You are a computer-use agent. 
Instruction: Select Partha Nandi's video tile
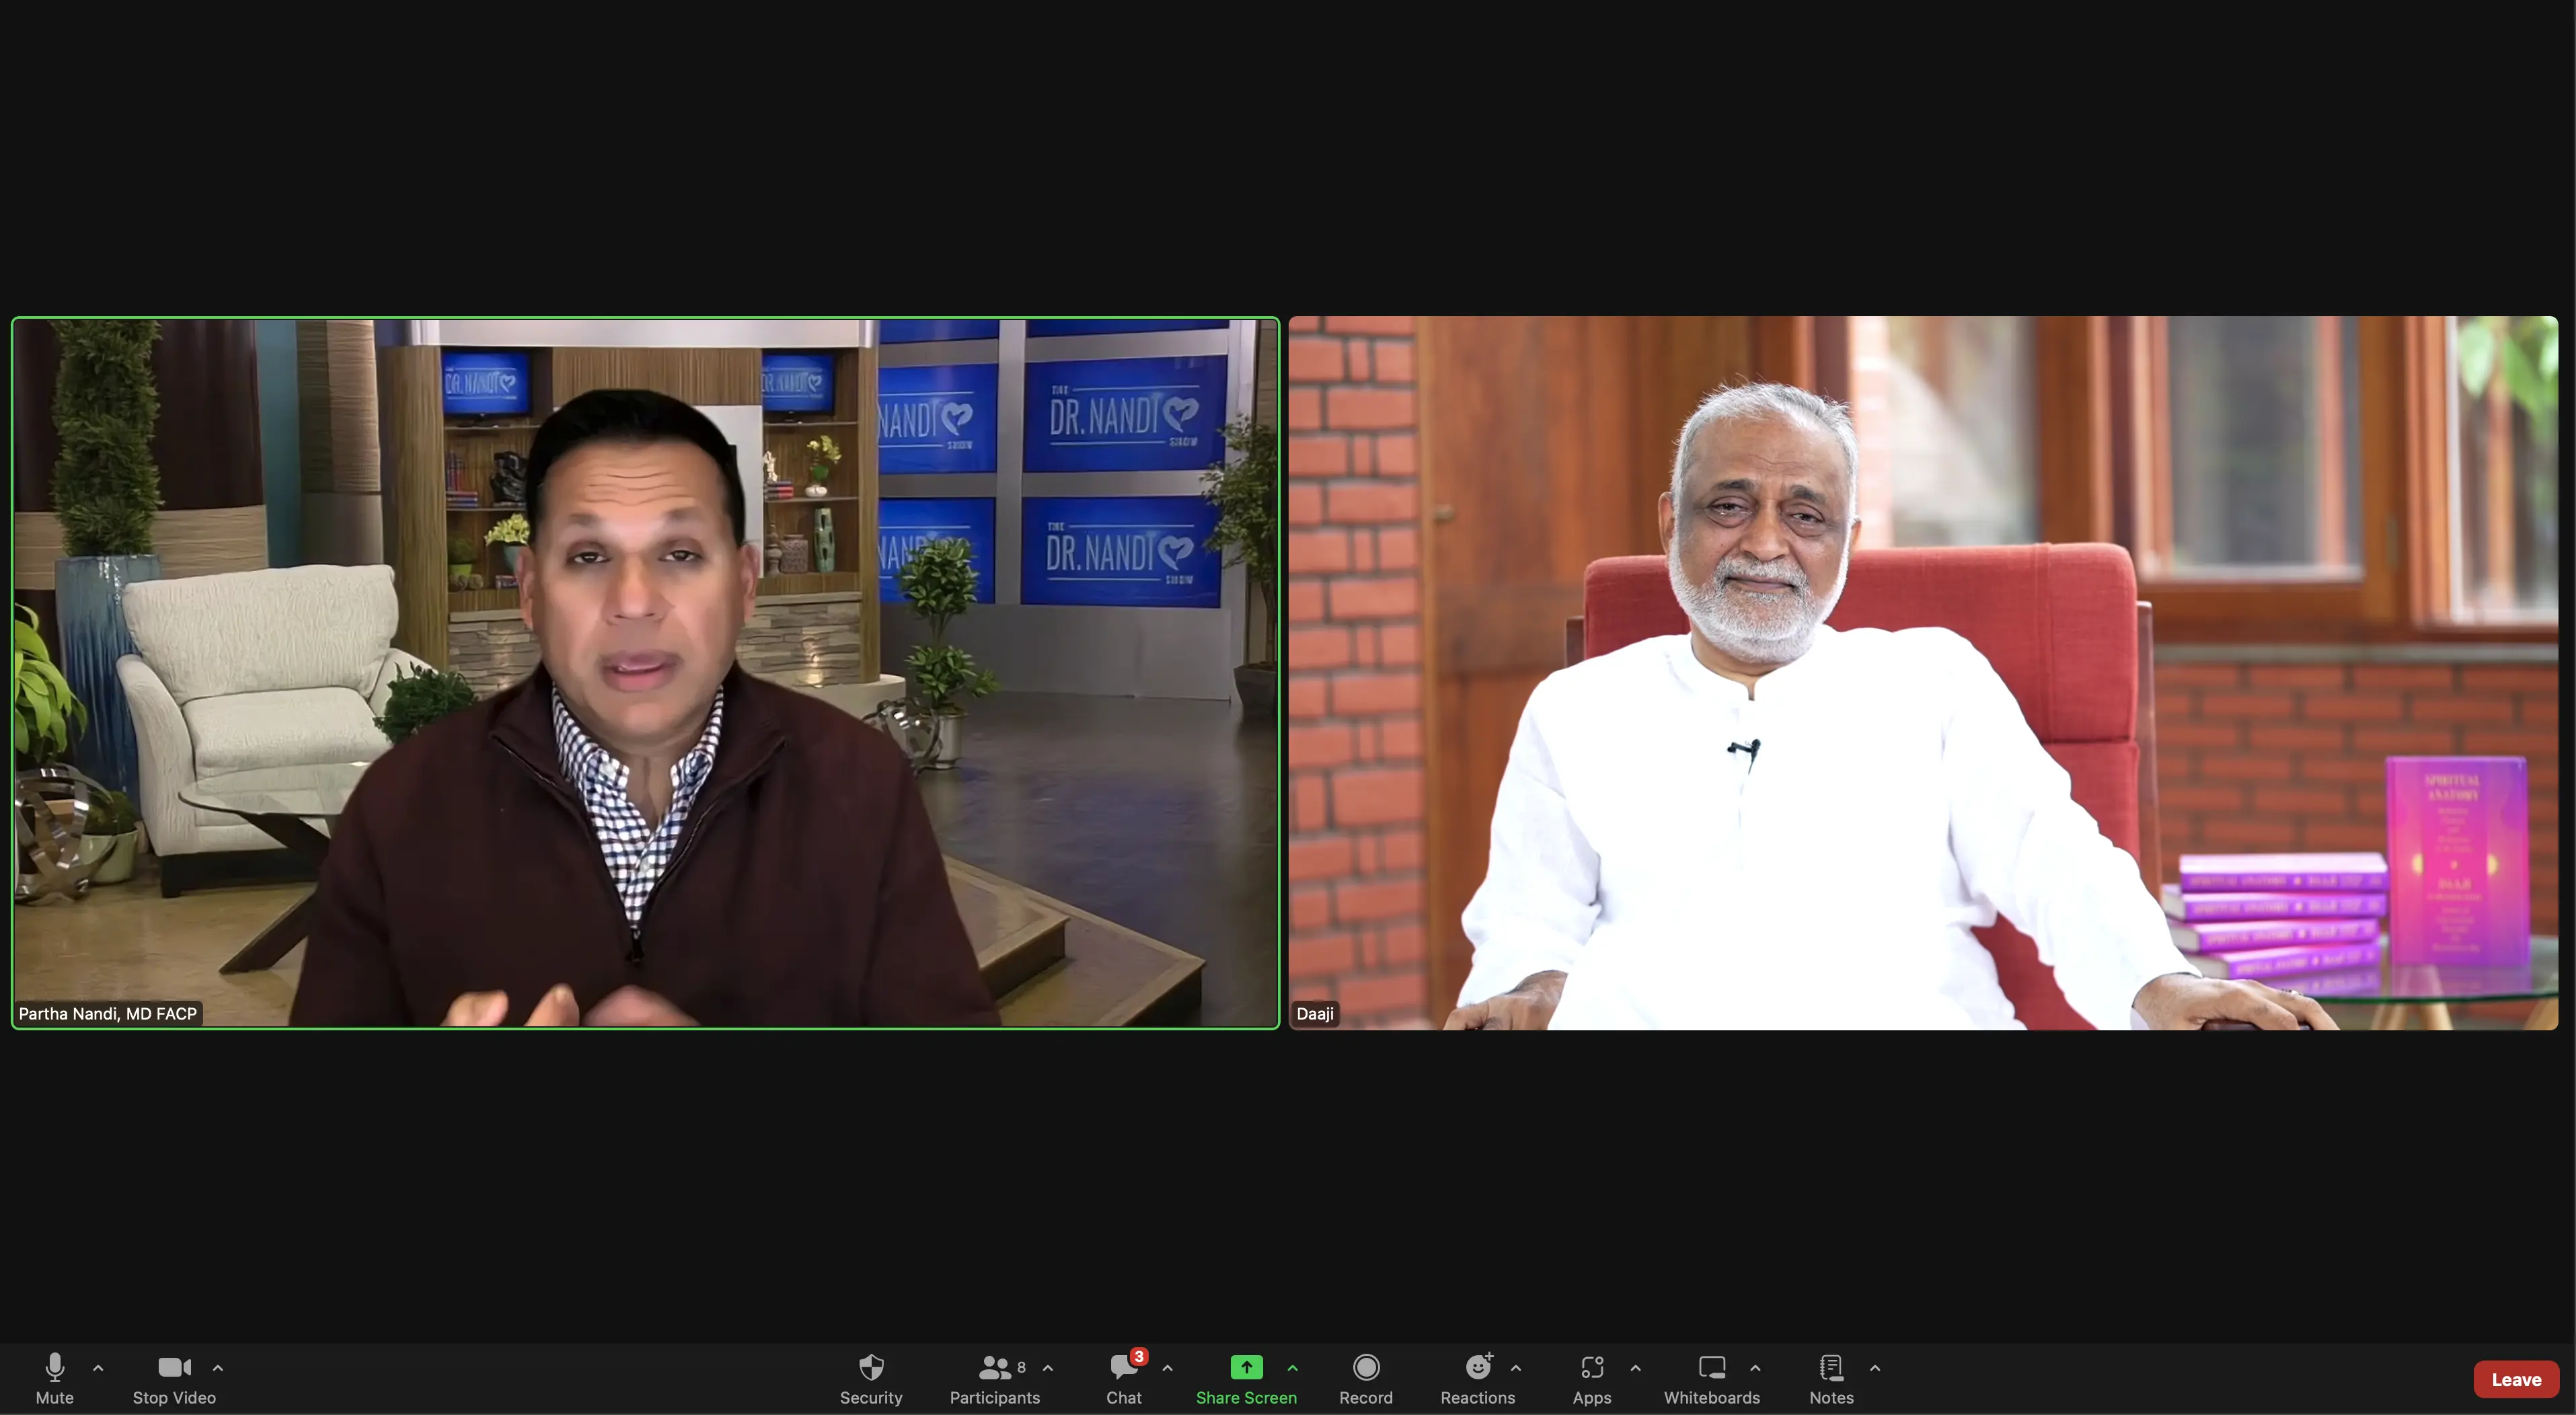[x=645, y=673]
